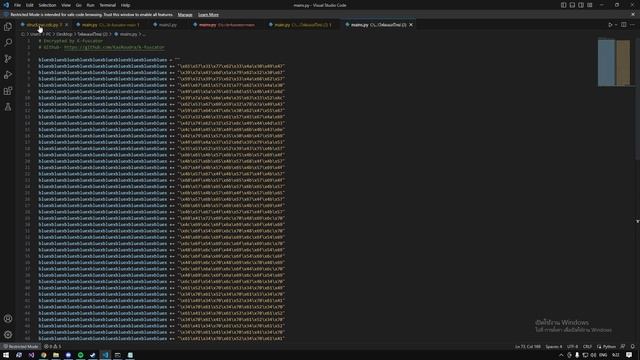The height and width of the screenshot is (360, 640).
Task: Open the Manage gear icon
Action: coord(8,335)
